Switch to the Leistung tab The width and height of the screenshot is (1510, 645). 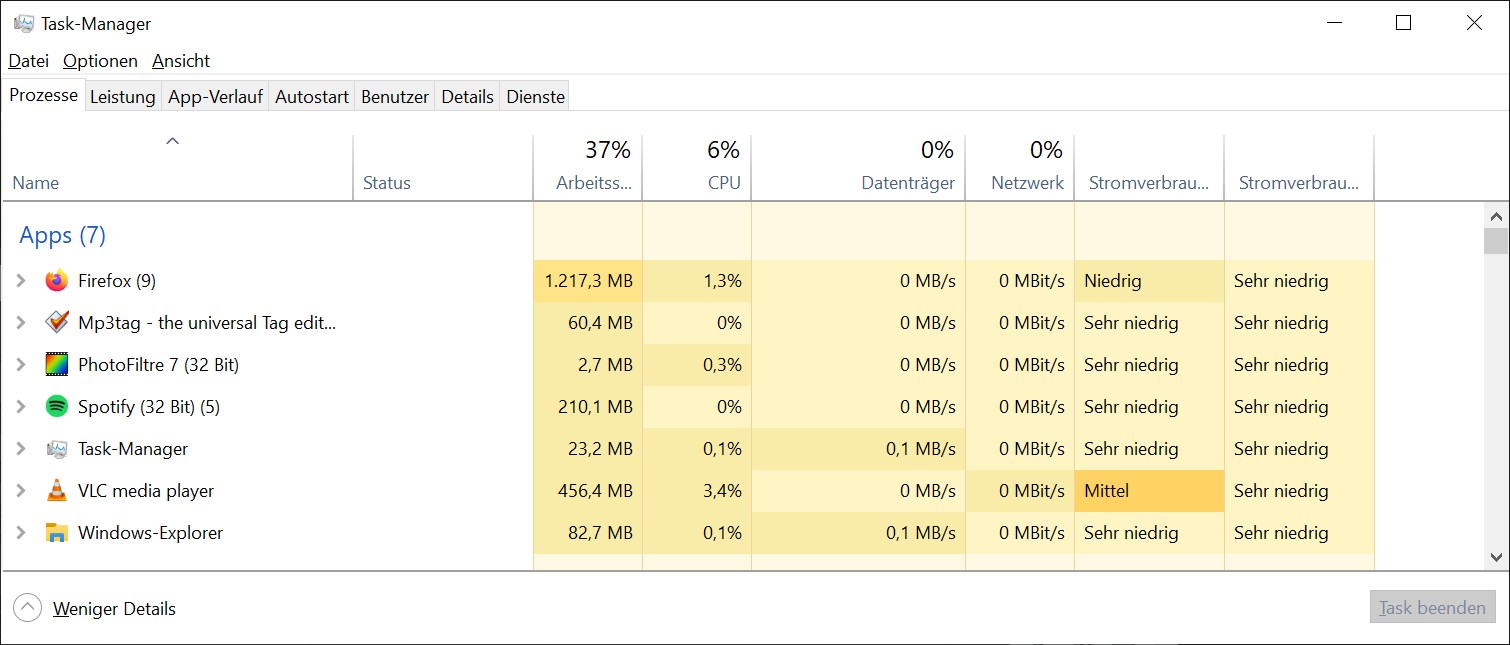(122, 97)
